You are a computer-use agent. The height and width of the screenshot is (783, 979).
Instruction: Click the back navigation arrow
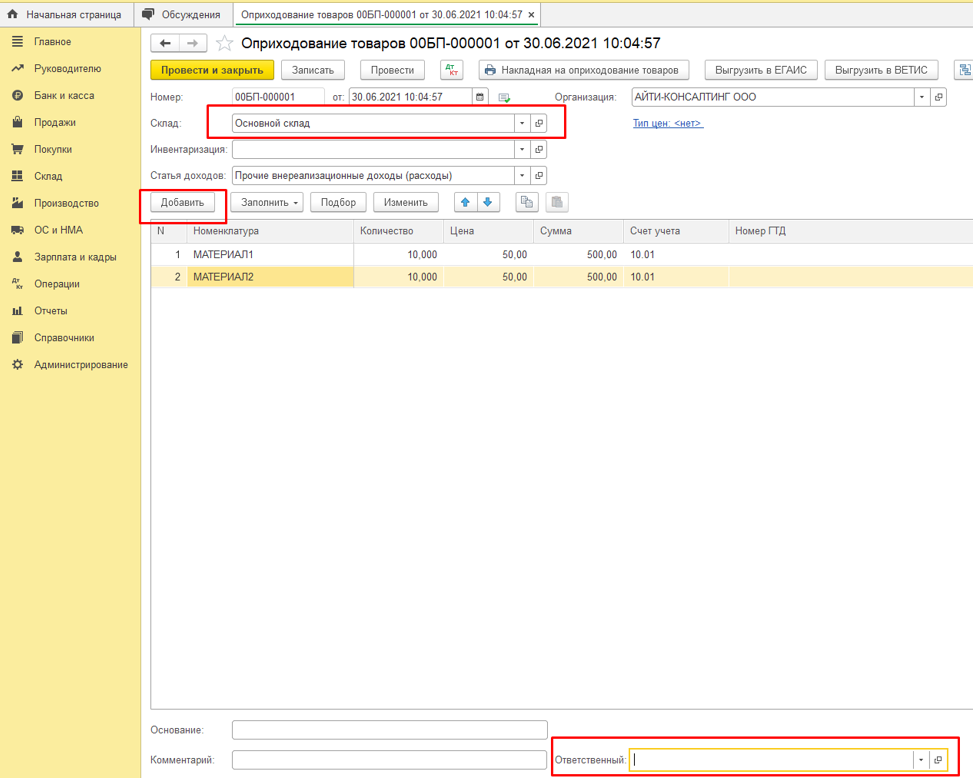(x=166, y=44)
